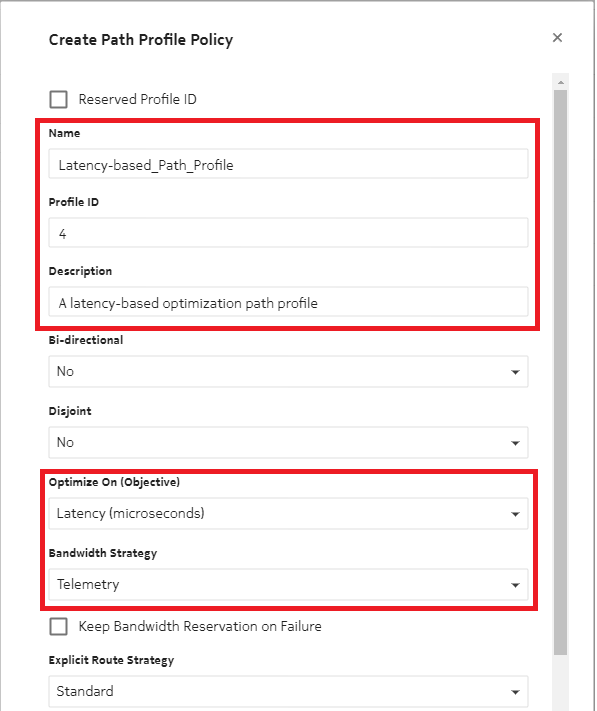597x711 pixels.
Task: Click the Standard route strategy arrow icon
Action: (515, 692)
